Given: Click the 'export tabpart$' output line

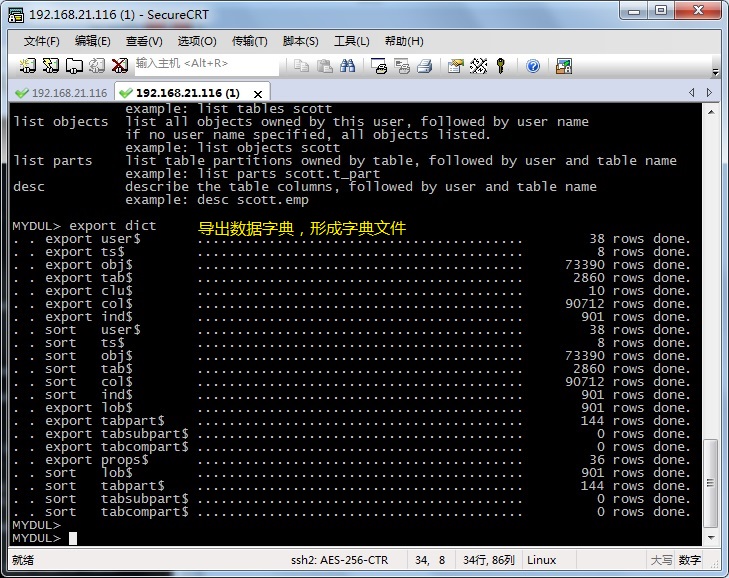Looking at the screenshot, I should coord(351,421).
